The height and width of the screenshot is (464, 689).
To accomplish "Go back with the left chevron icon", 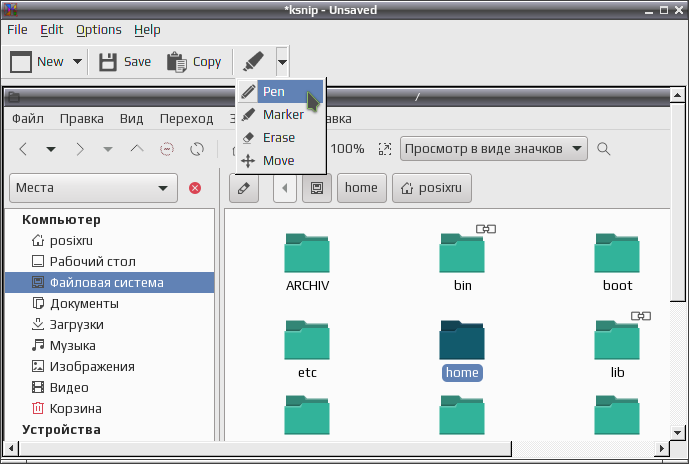I will [23, 149].
